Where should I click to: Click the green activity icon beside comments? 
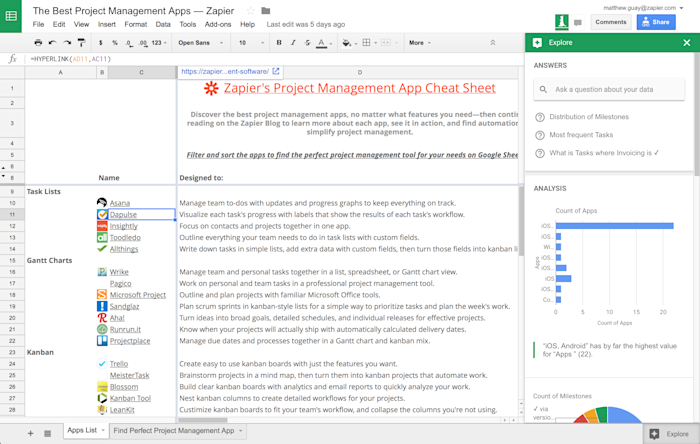tap(562, 22)
